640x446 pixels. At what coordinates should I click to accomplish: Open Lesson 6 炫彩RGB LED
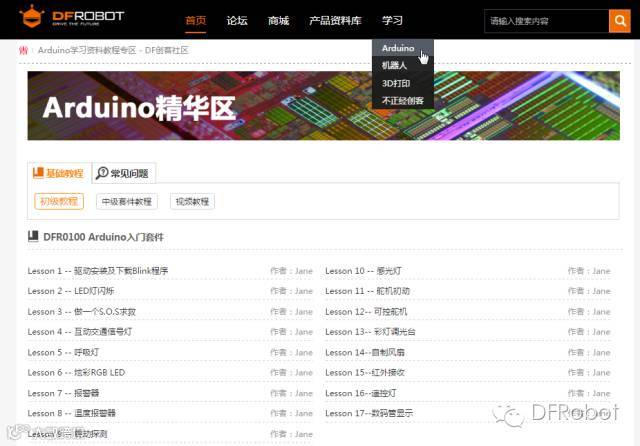click(x=76, y=373)
